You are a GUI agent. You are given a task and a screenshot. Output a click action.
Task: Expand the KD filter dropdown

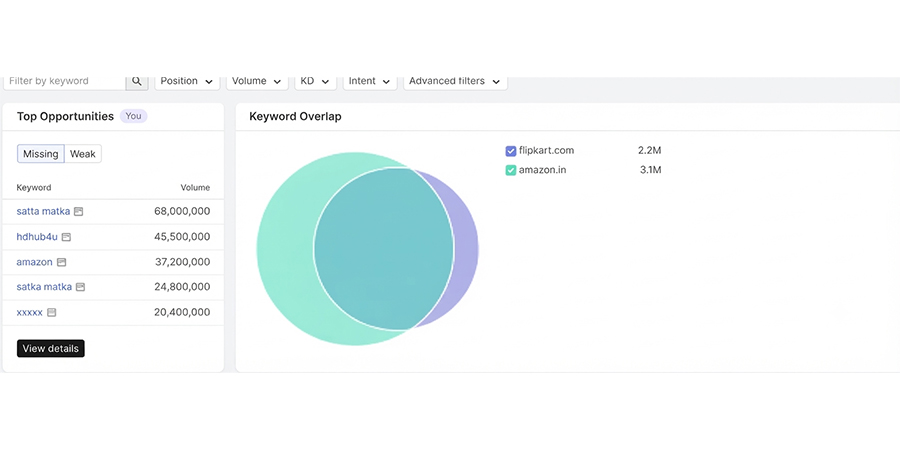pos(315,82)
